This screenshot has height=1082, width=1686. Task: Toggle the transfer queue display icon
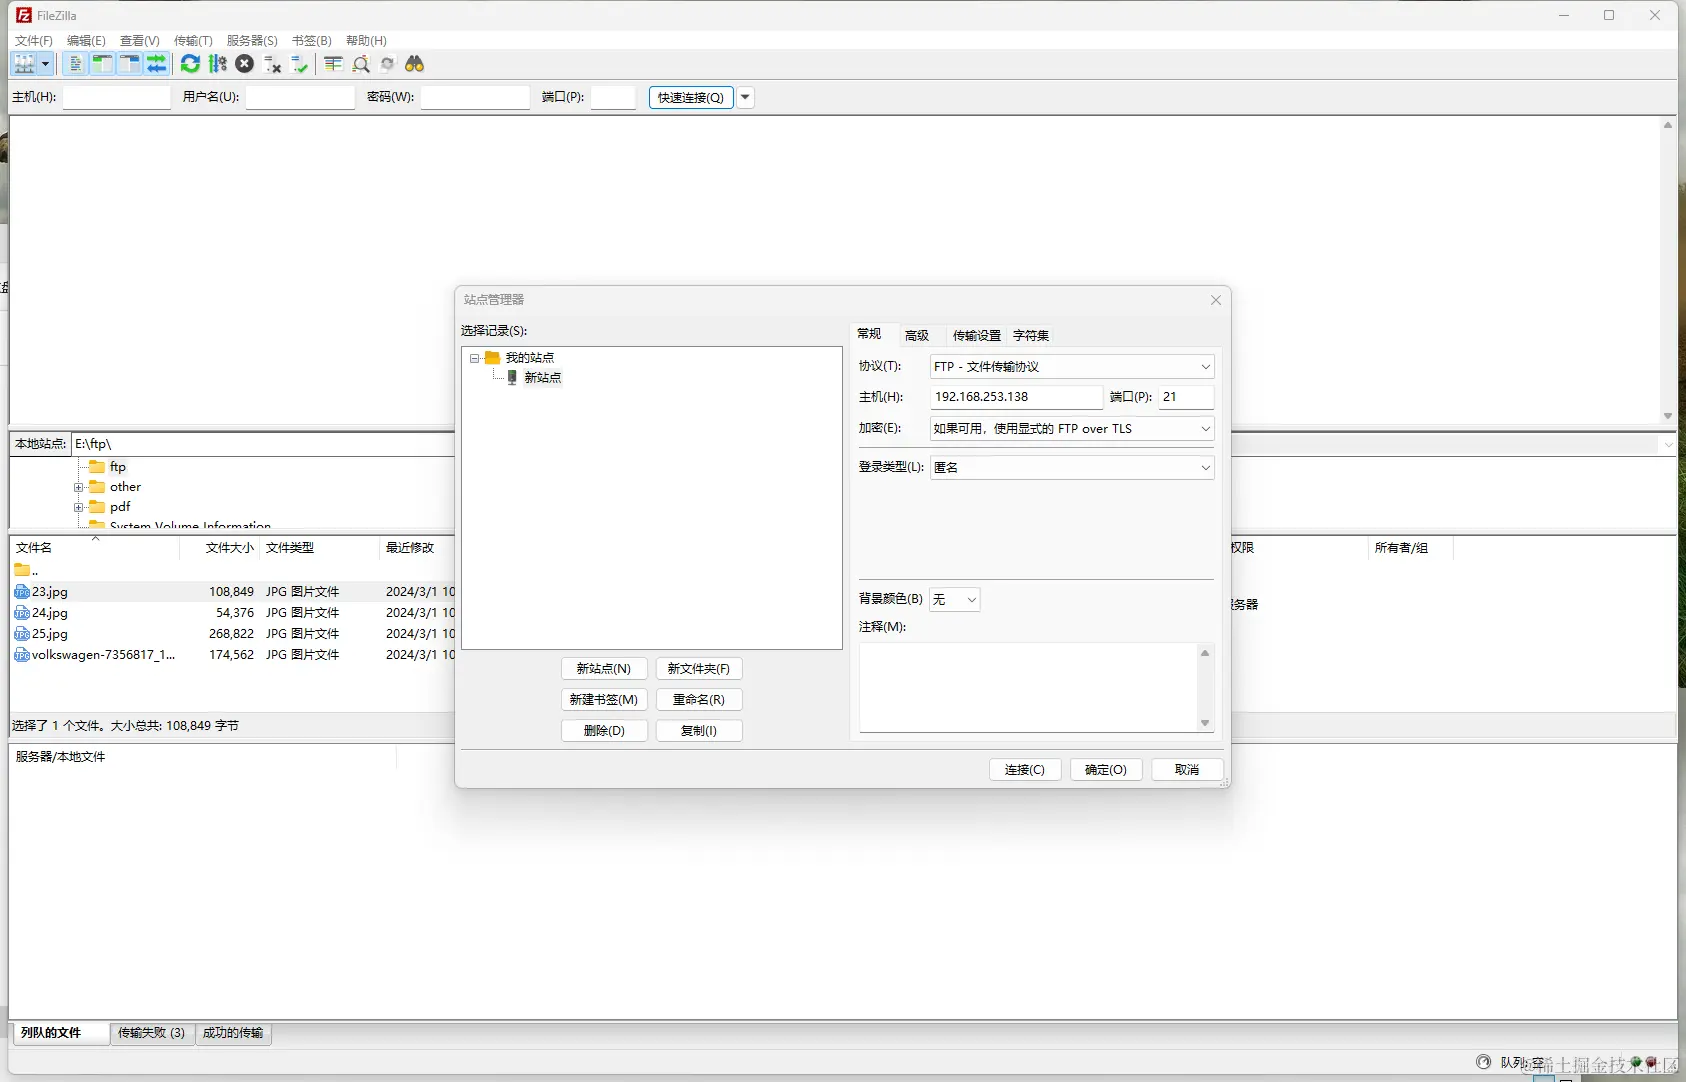pos(156,64)
